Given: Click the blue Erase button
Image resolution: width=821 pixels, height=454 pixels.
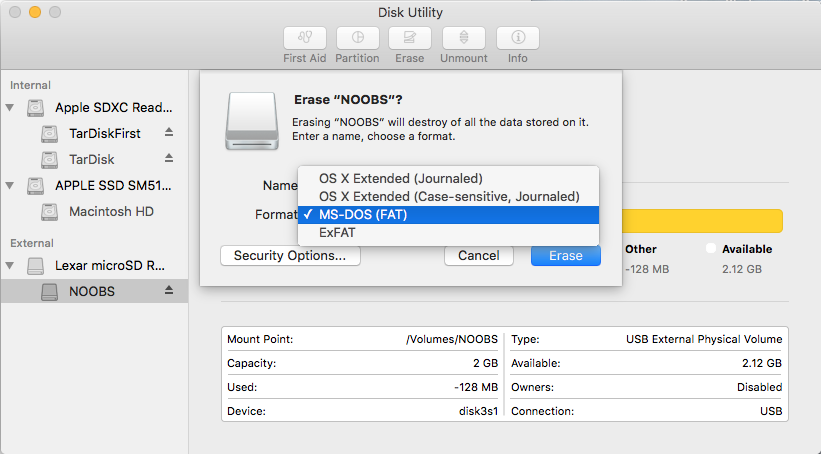Looking at the screenshot, I should tap(565, 256).
